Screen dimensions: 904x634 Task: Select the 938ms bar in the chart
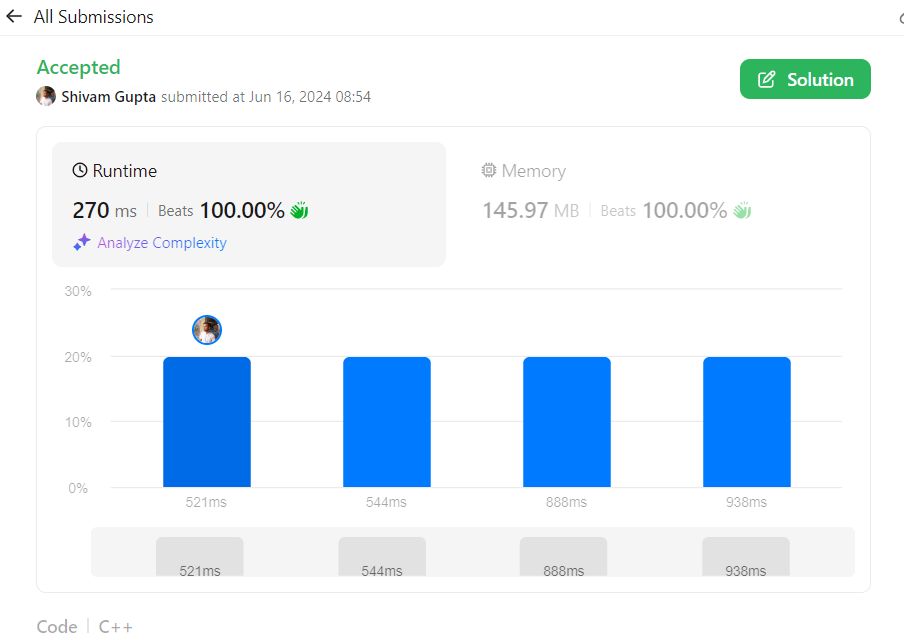click(x=747, y=422)
